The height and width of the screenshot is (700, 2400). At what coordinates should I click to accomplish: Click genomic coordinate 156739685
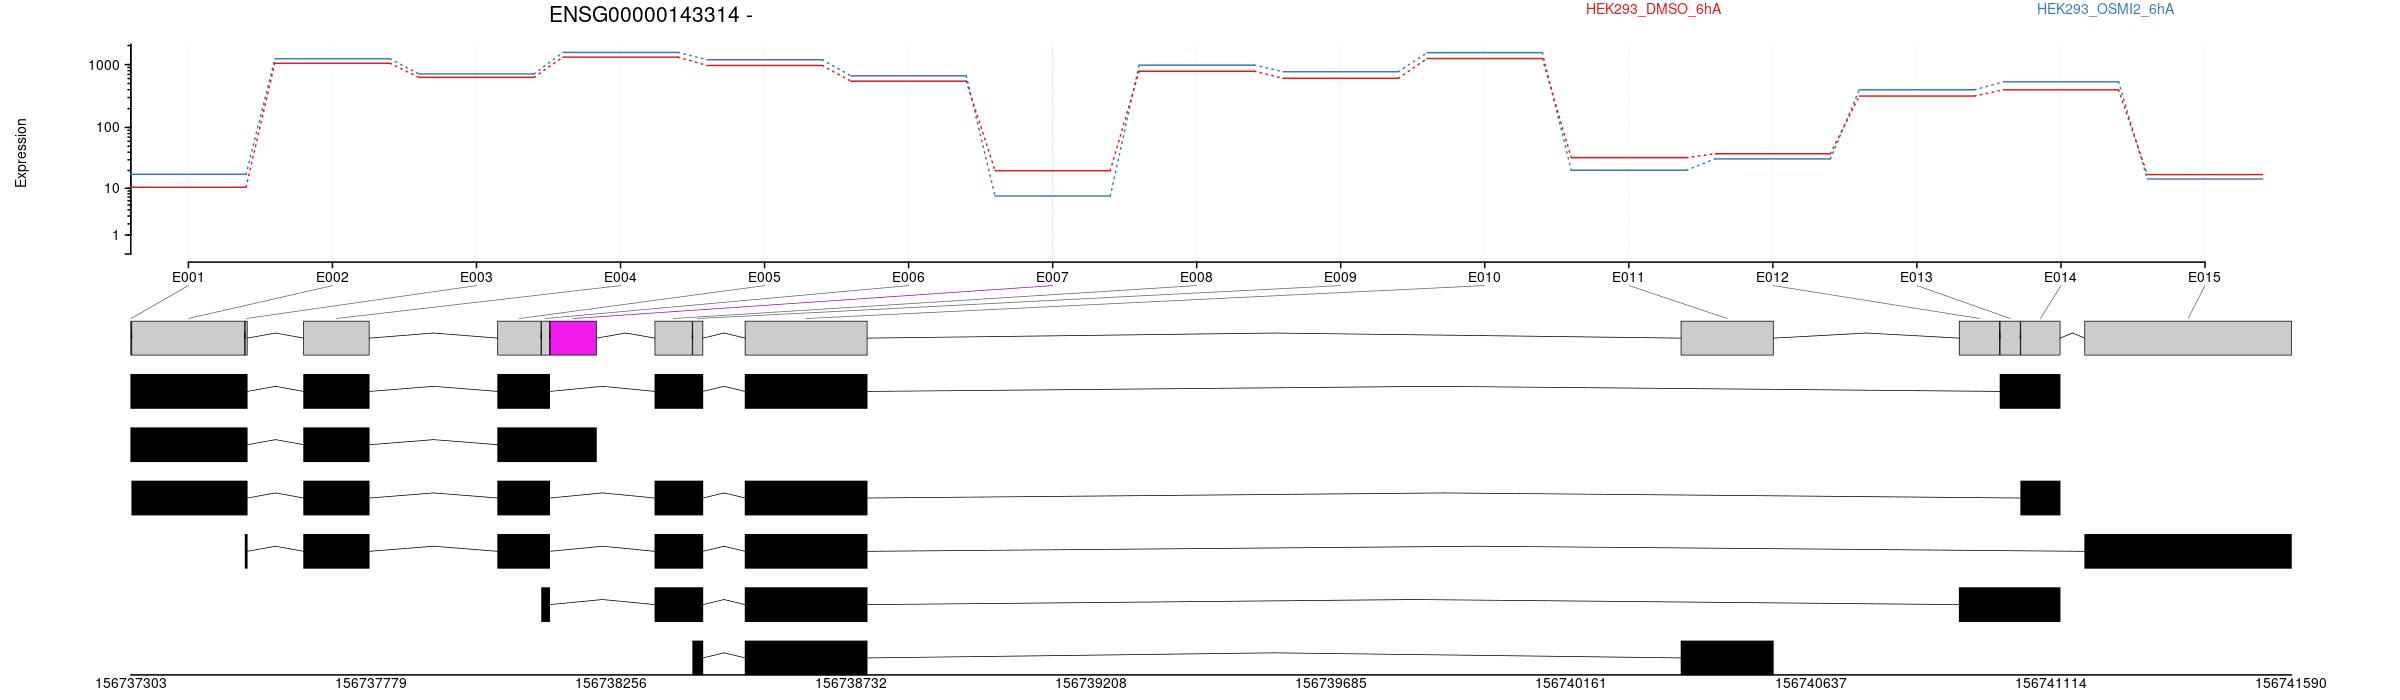(x=1331, y=684)
